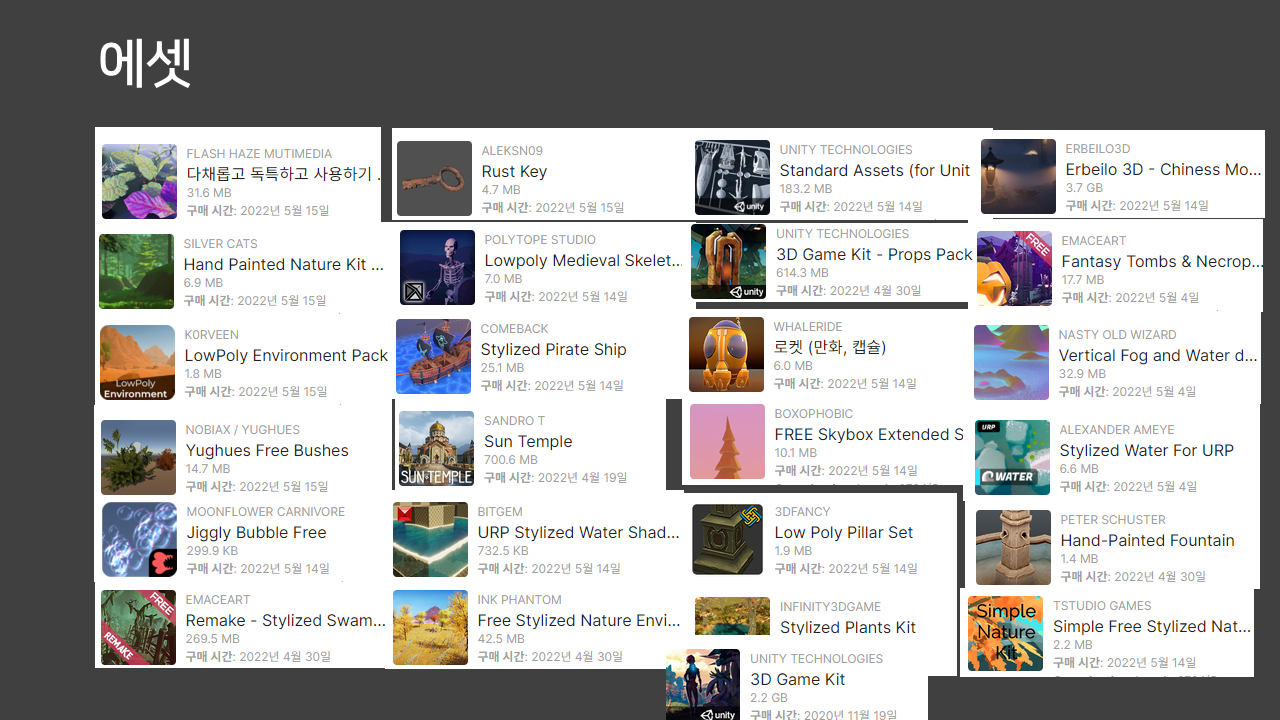Image resolution: width=1280 pixels, height=720 pixels.
Task: Click the ALEKSN09 publisher name
Action: (512, 151)
